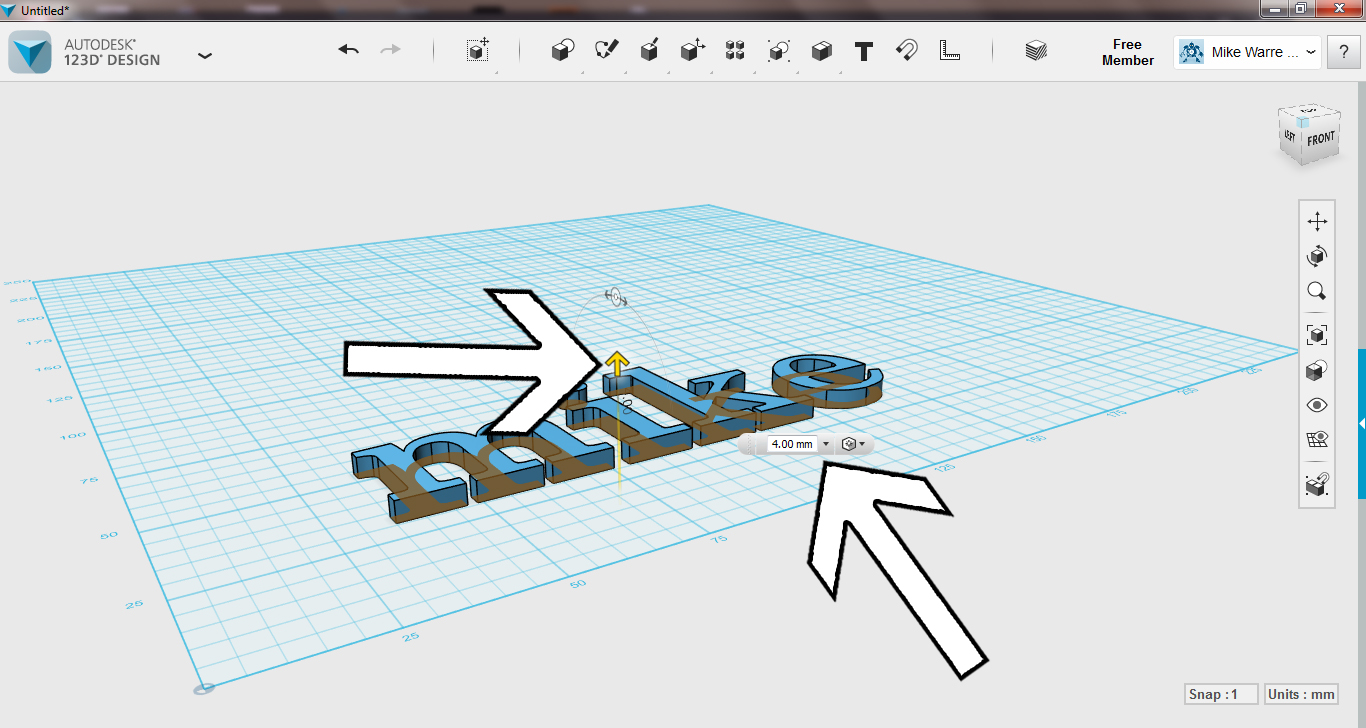Image resolution: width=1366 pixels, height=728 pixels.
Task: Toggle the show/hide eye icon
Action: [1317, 405]
